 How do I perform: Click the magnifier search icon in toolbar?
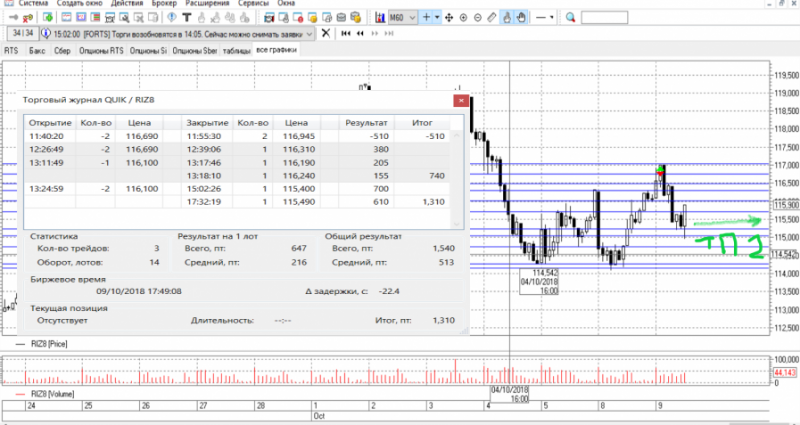coord(570,18)
